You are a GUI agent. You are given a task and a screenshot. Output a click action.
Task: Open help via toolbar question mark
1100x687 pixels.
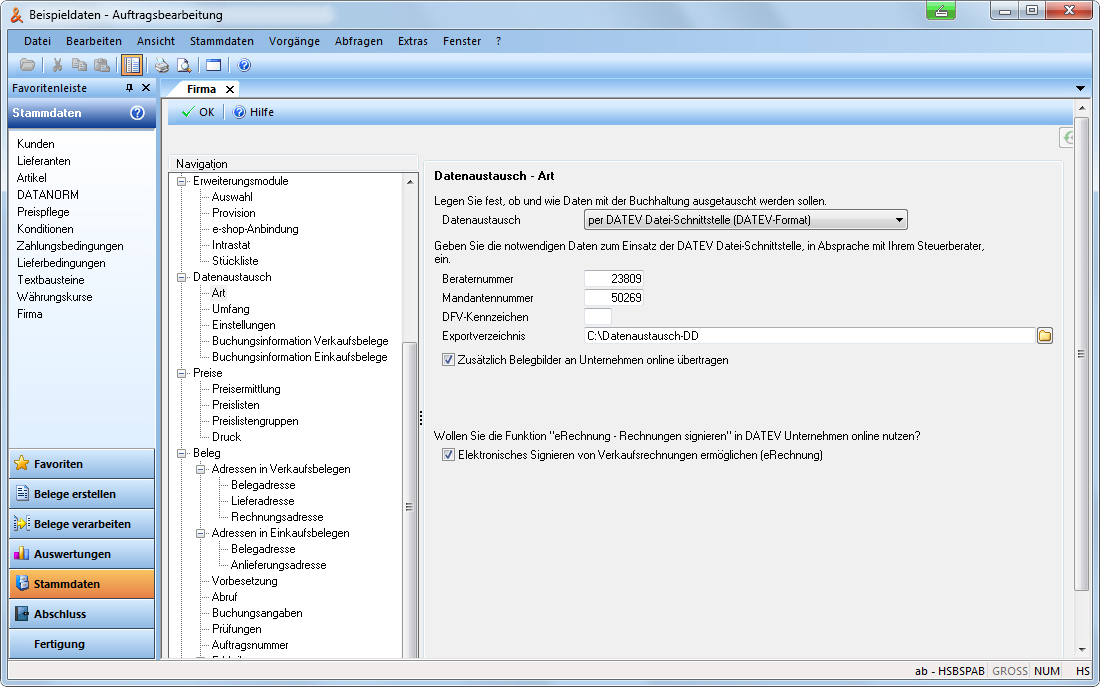coord(244,65)
